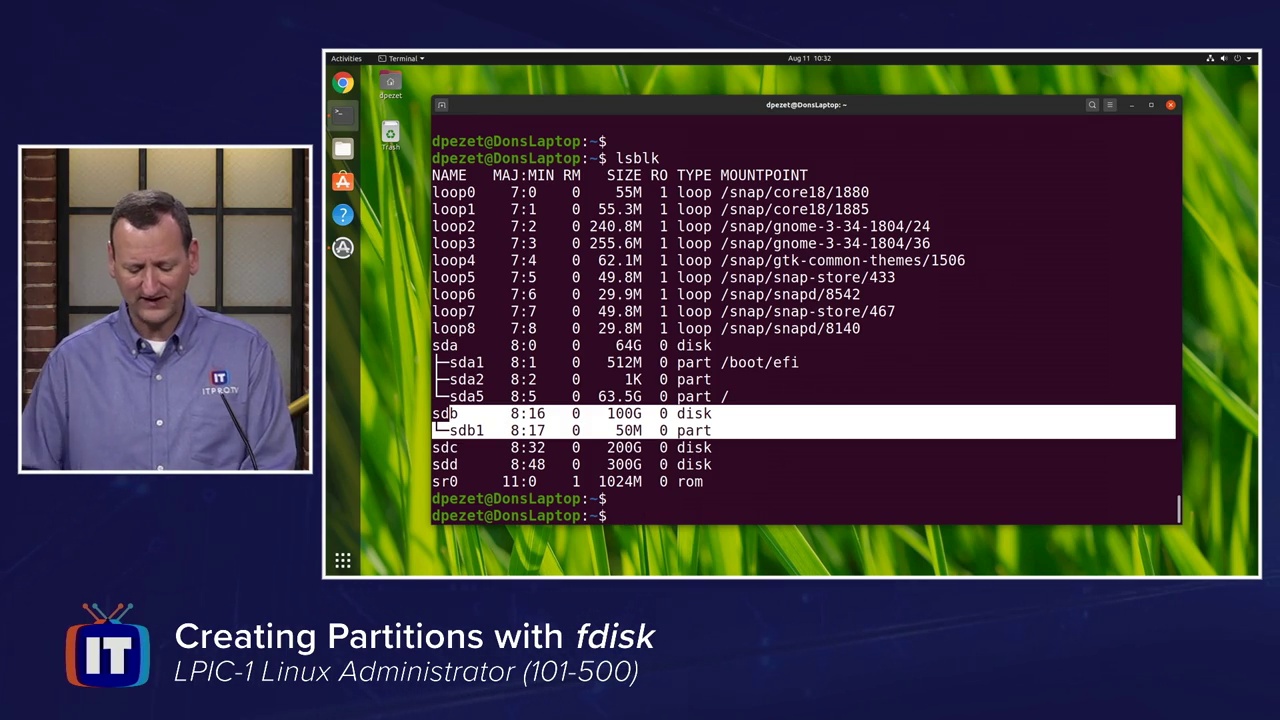Click the power icon in top bar
Viewport: 1280px width, 720px height.
point(1237,58)
